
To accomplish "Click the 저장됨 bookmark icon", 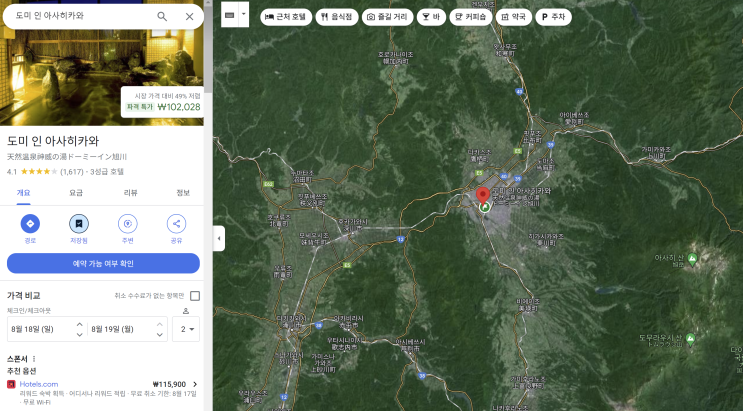I will [x=79, y=224].
